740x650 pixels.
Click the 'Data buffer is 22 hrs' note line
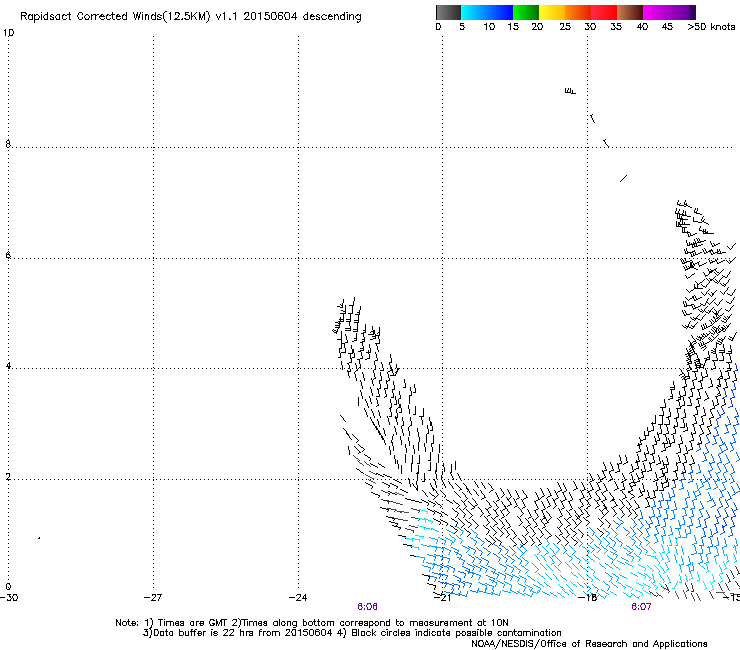click(x=352, y=633)
